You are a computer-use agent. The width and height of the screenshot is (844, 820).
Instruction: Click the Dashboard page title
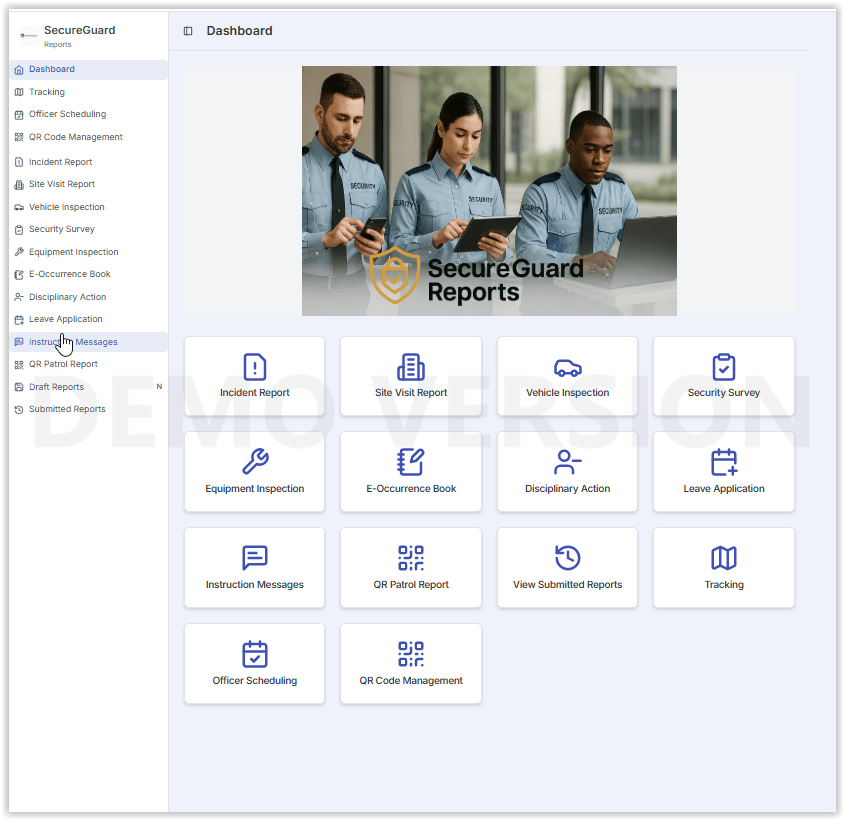(240, 31)
